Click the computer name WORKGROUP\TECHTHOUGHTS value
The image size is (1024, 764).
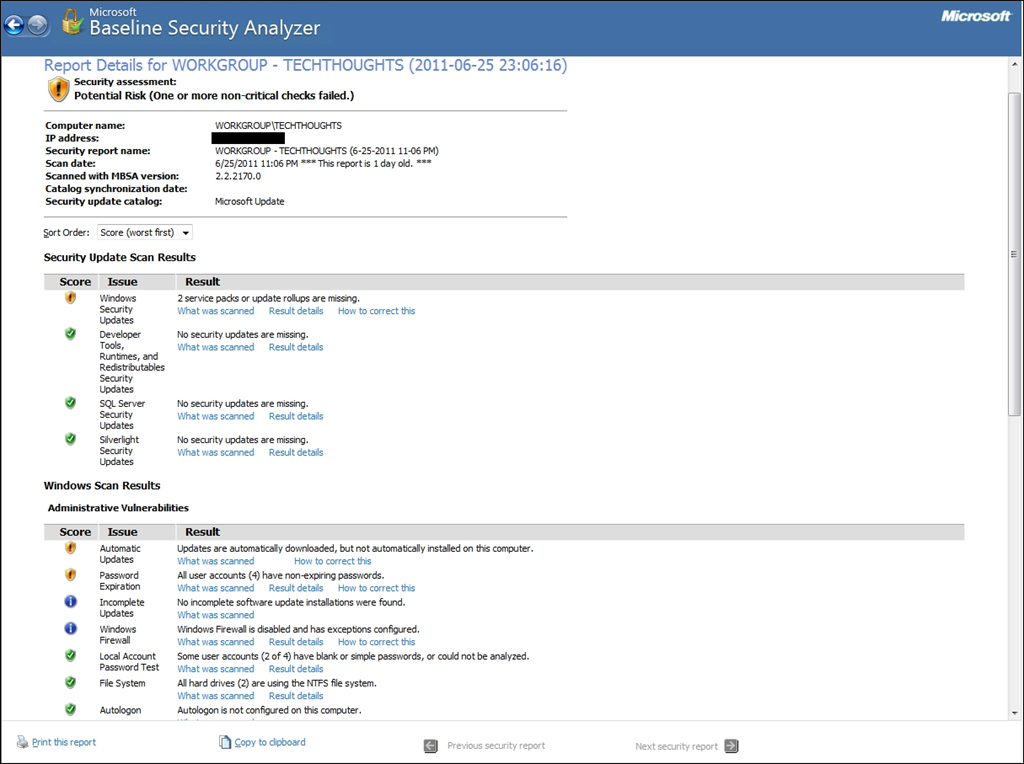278,125
